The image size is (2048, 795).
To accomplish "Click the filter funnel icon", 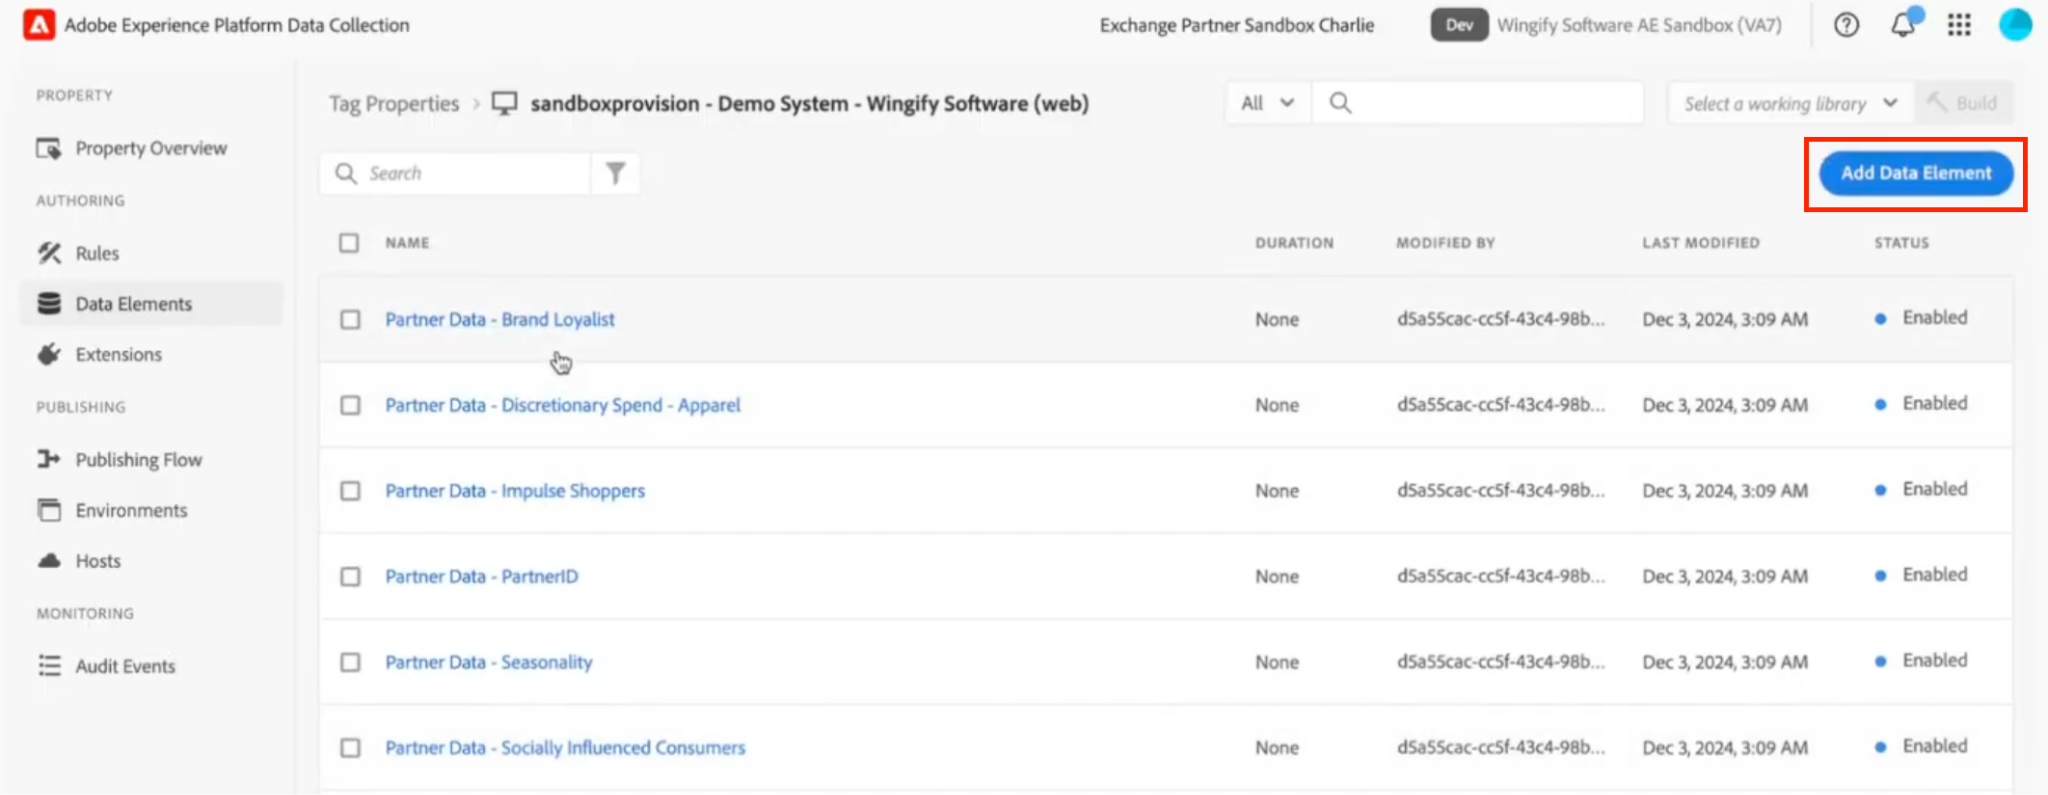I will pos(616,173).
